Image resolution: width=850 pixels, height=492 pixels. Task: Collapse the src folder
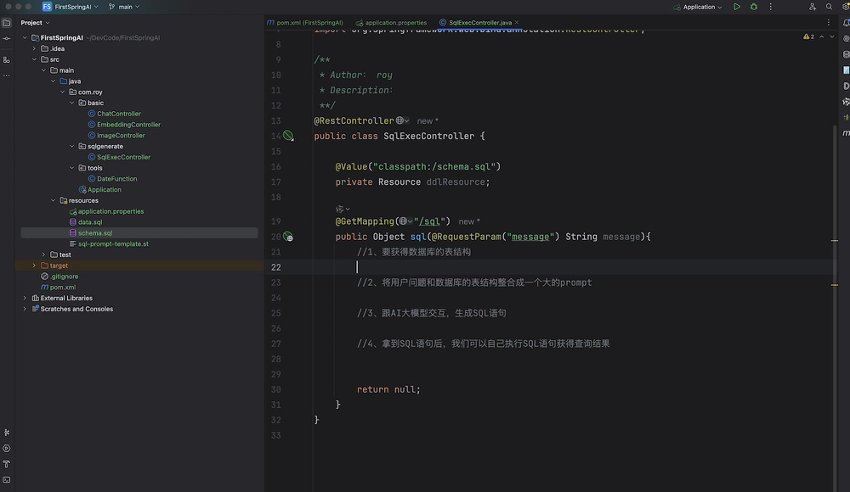[34, 59]
